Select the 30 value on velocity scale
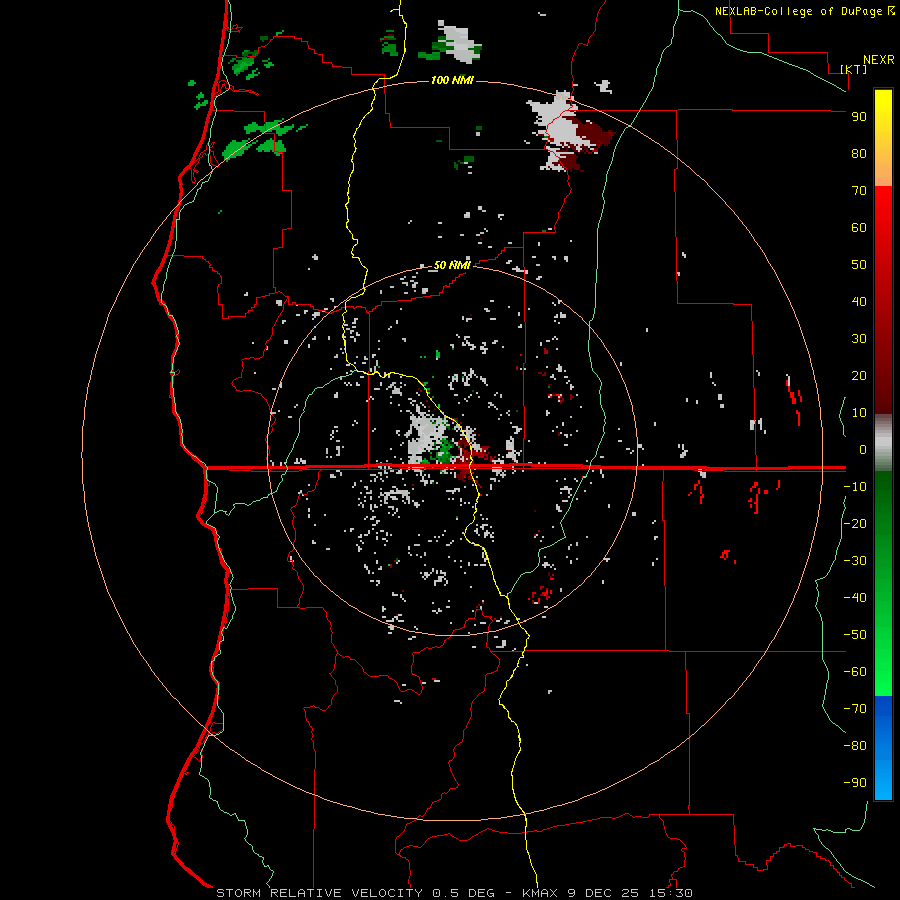This screenshot has height=900, width=900. [x=859, y=339]
